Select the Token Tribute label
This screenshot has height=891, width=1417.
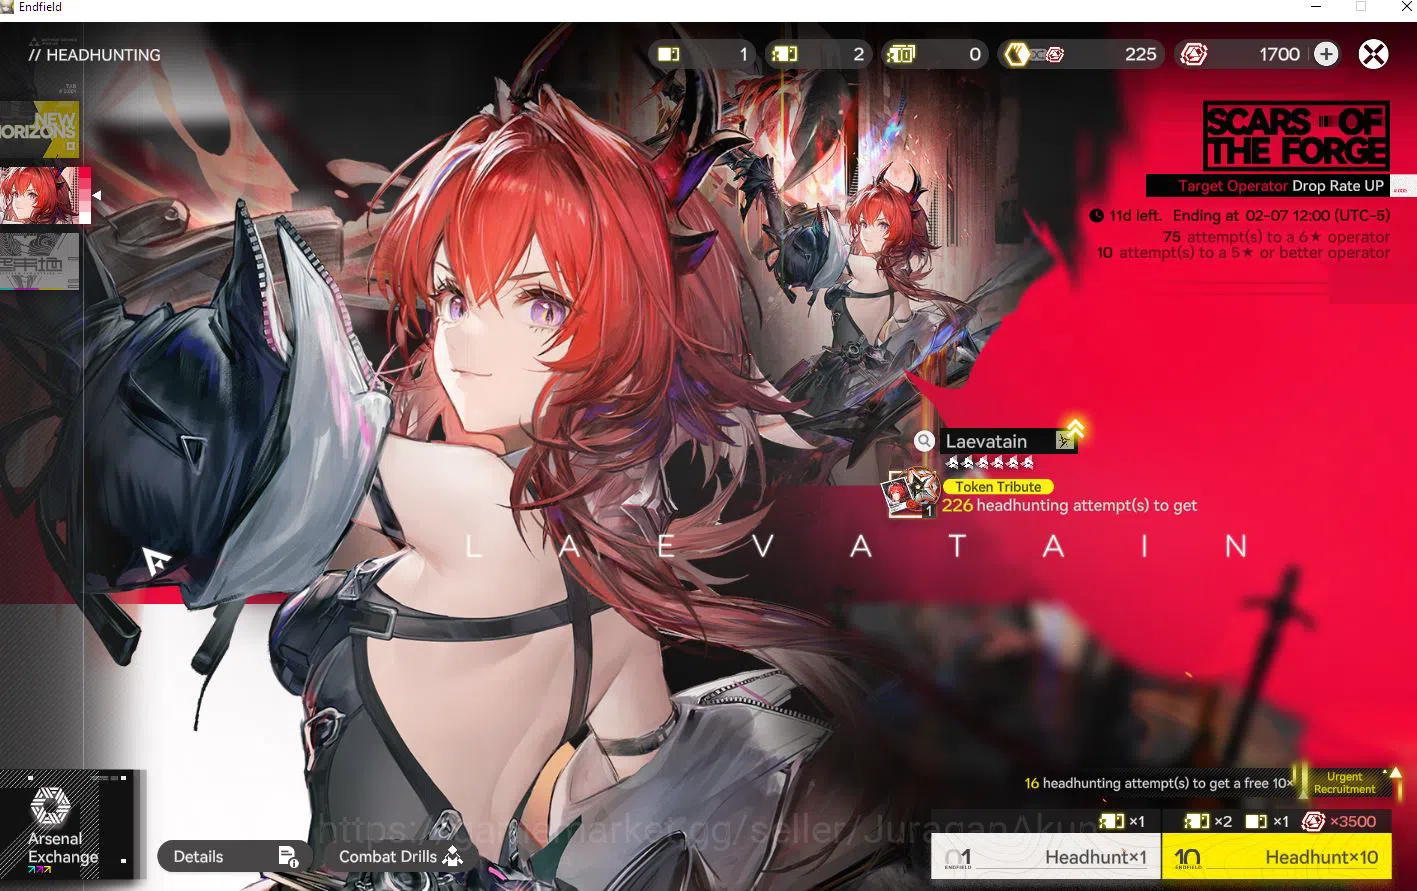(x=998, y=487)
